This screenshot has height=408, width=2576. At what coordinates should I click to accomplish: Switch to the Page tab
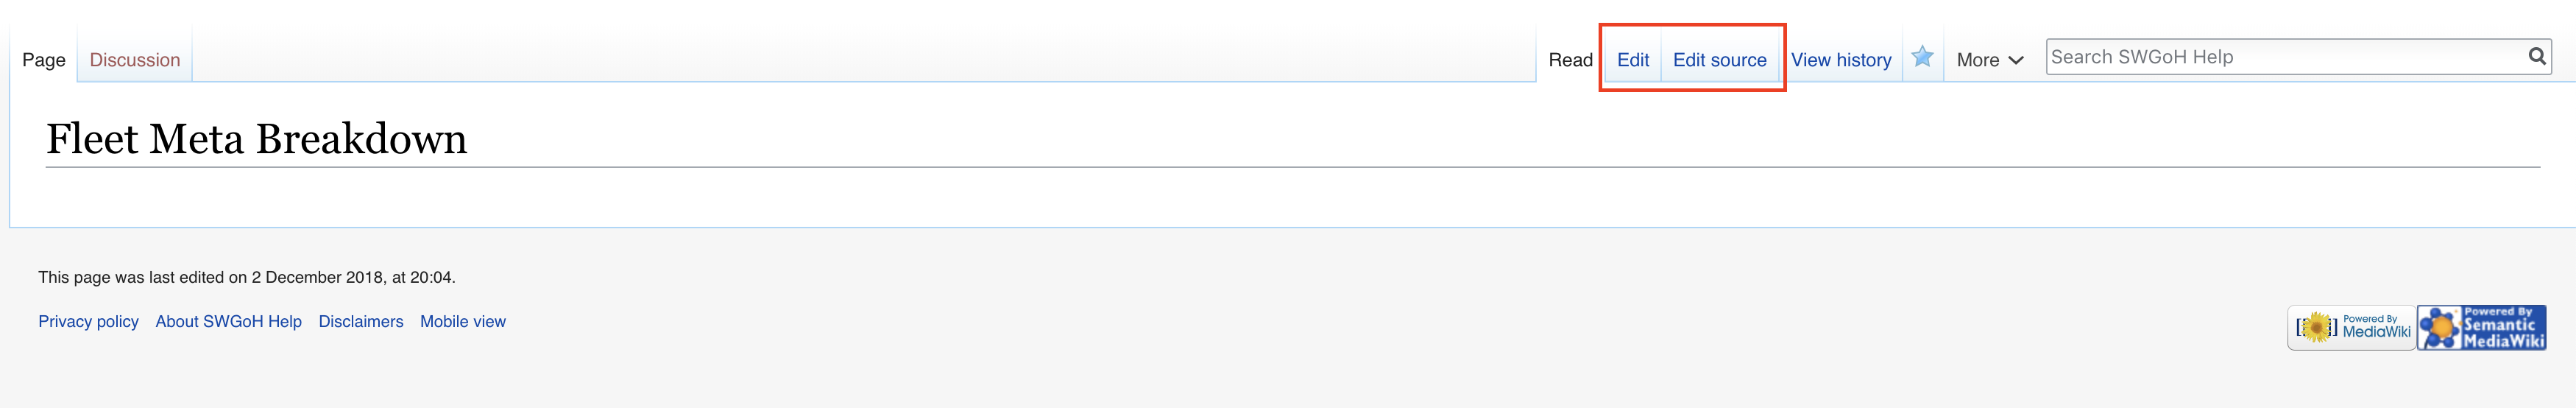coord(44,60)
